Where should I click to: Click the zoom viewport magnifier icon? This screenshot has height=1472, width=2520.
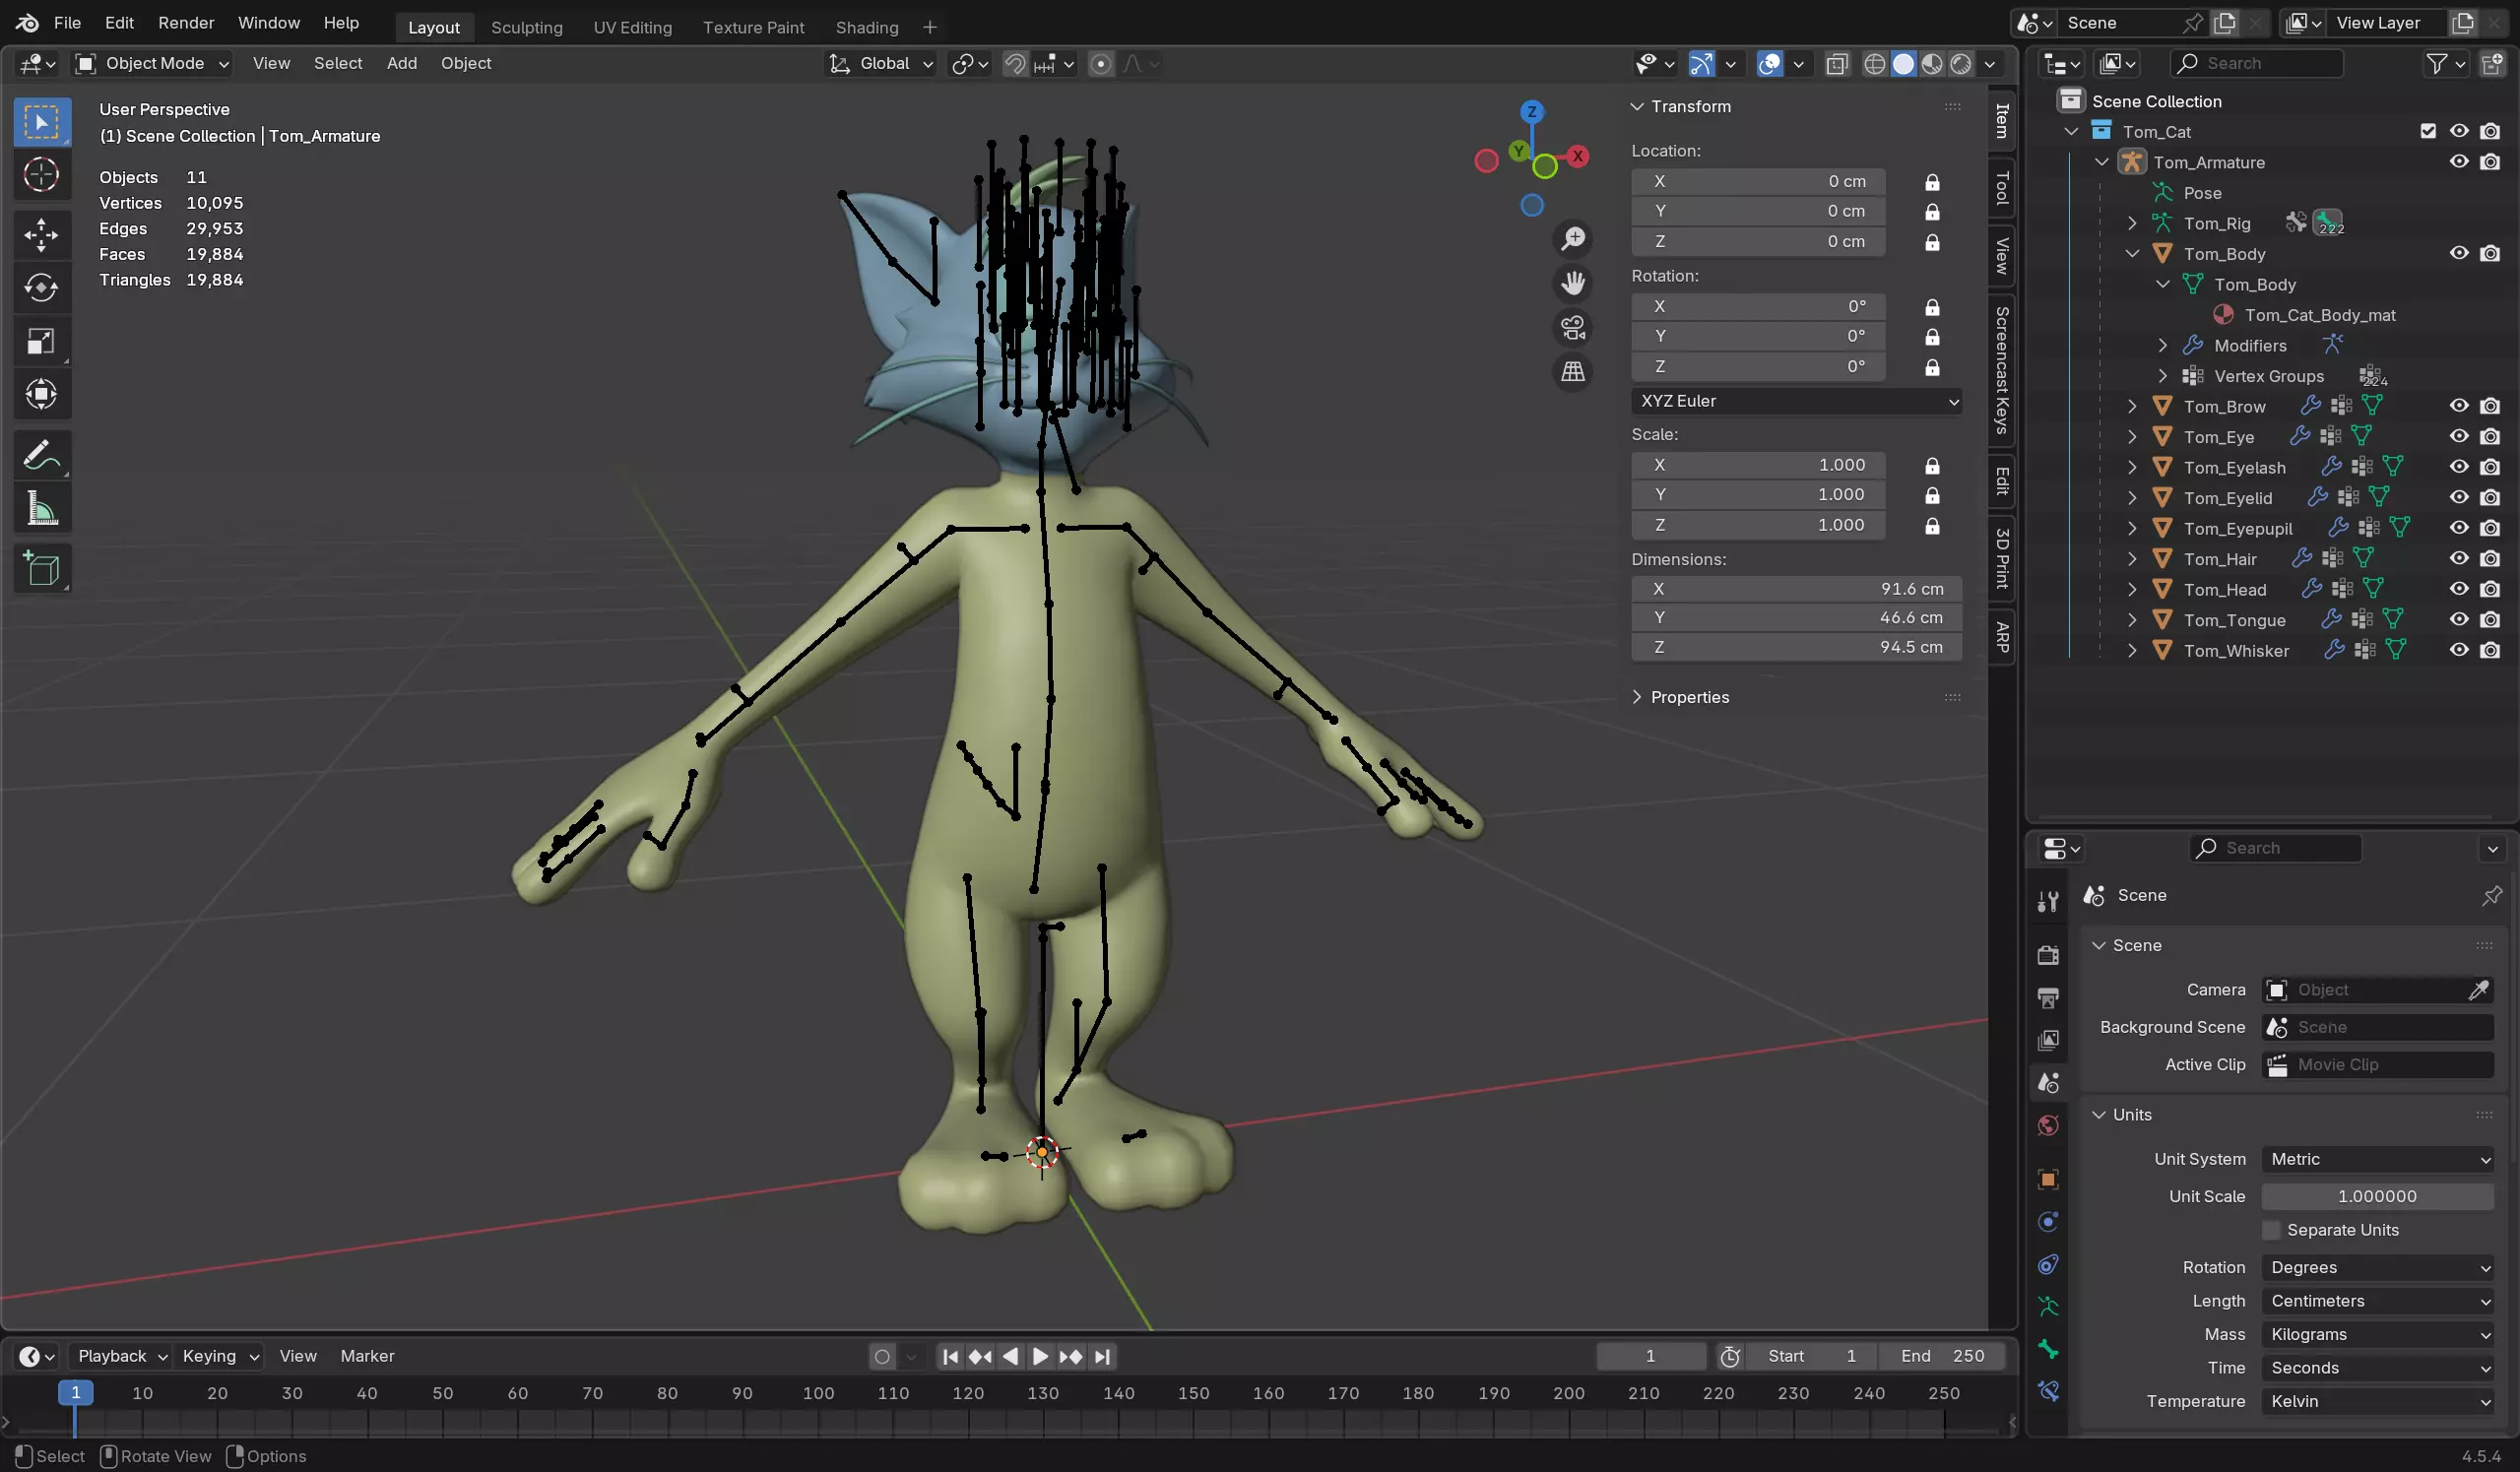(1573, 238)
